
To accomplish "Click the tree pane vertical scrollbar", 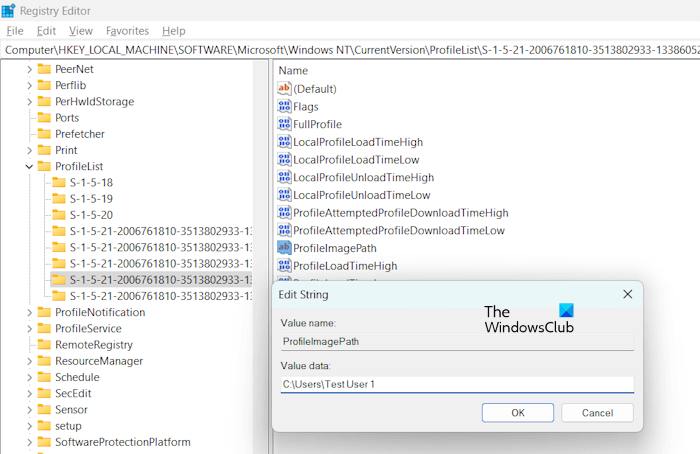I will [261, 257].
